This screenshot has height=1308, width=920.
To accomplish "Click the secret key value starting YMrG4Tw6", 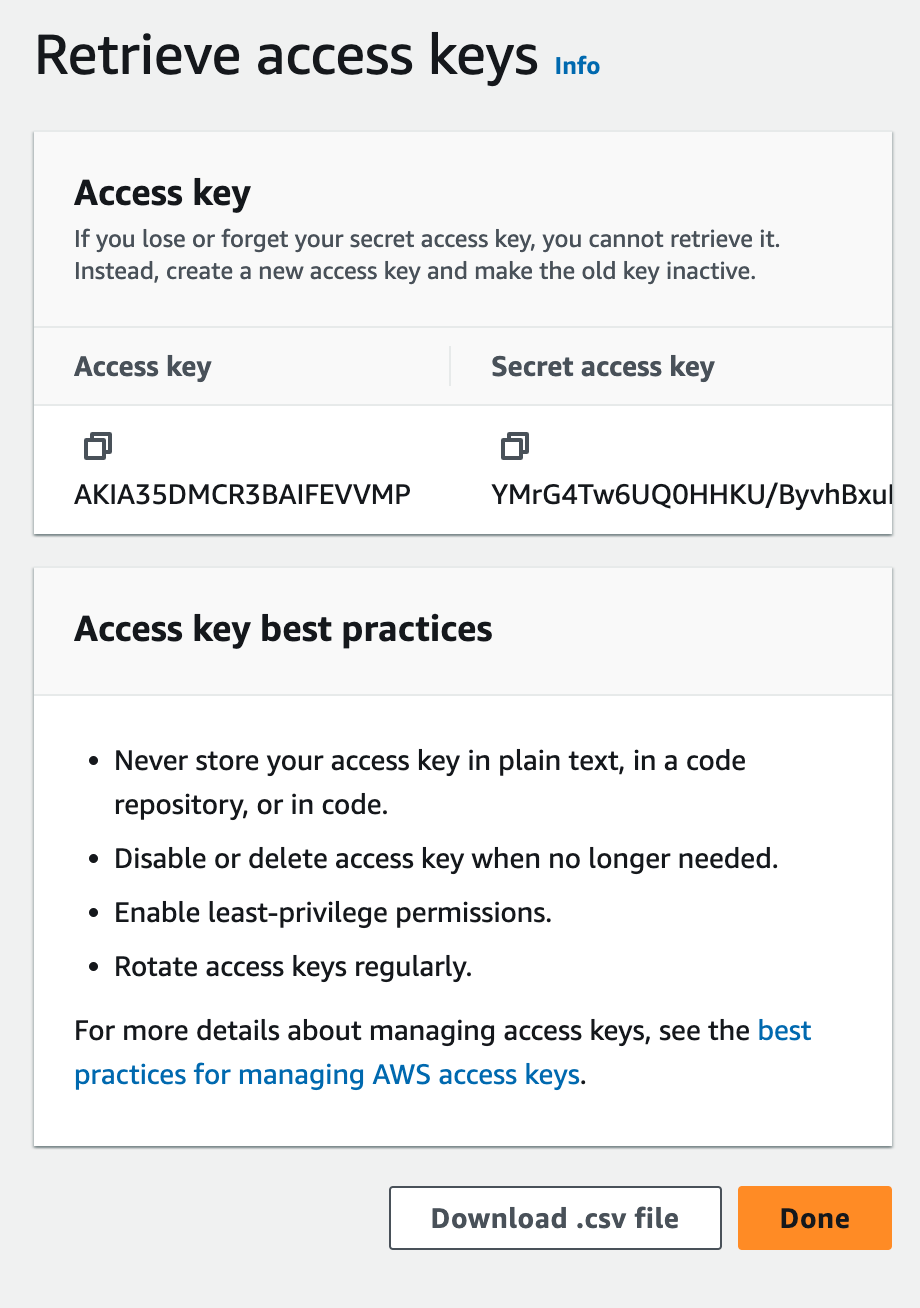I will [688, 494].
